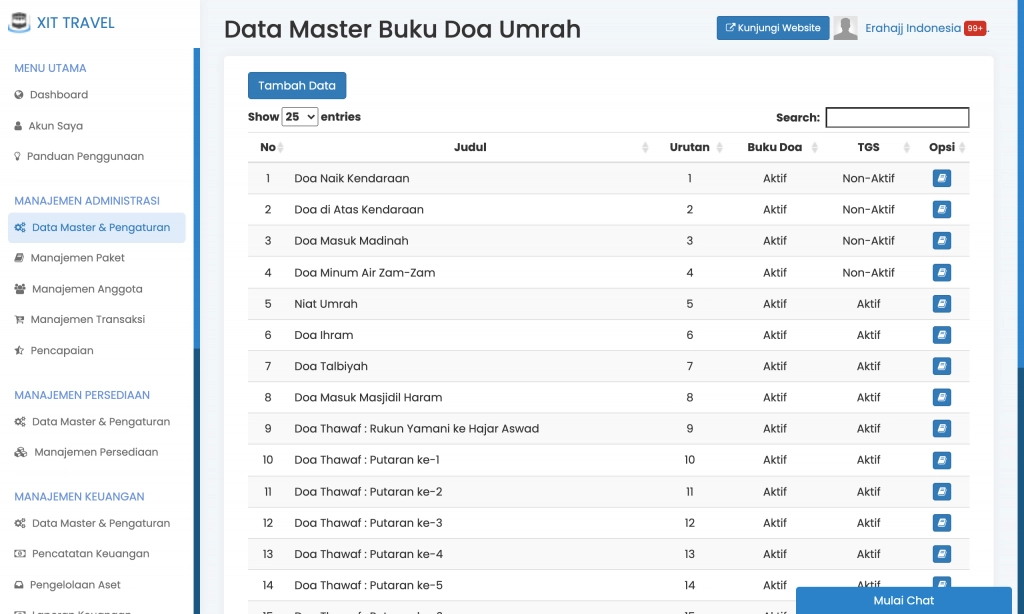Click the edit icon for Doa Naik Kendaraan

click(941, 178)
